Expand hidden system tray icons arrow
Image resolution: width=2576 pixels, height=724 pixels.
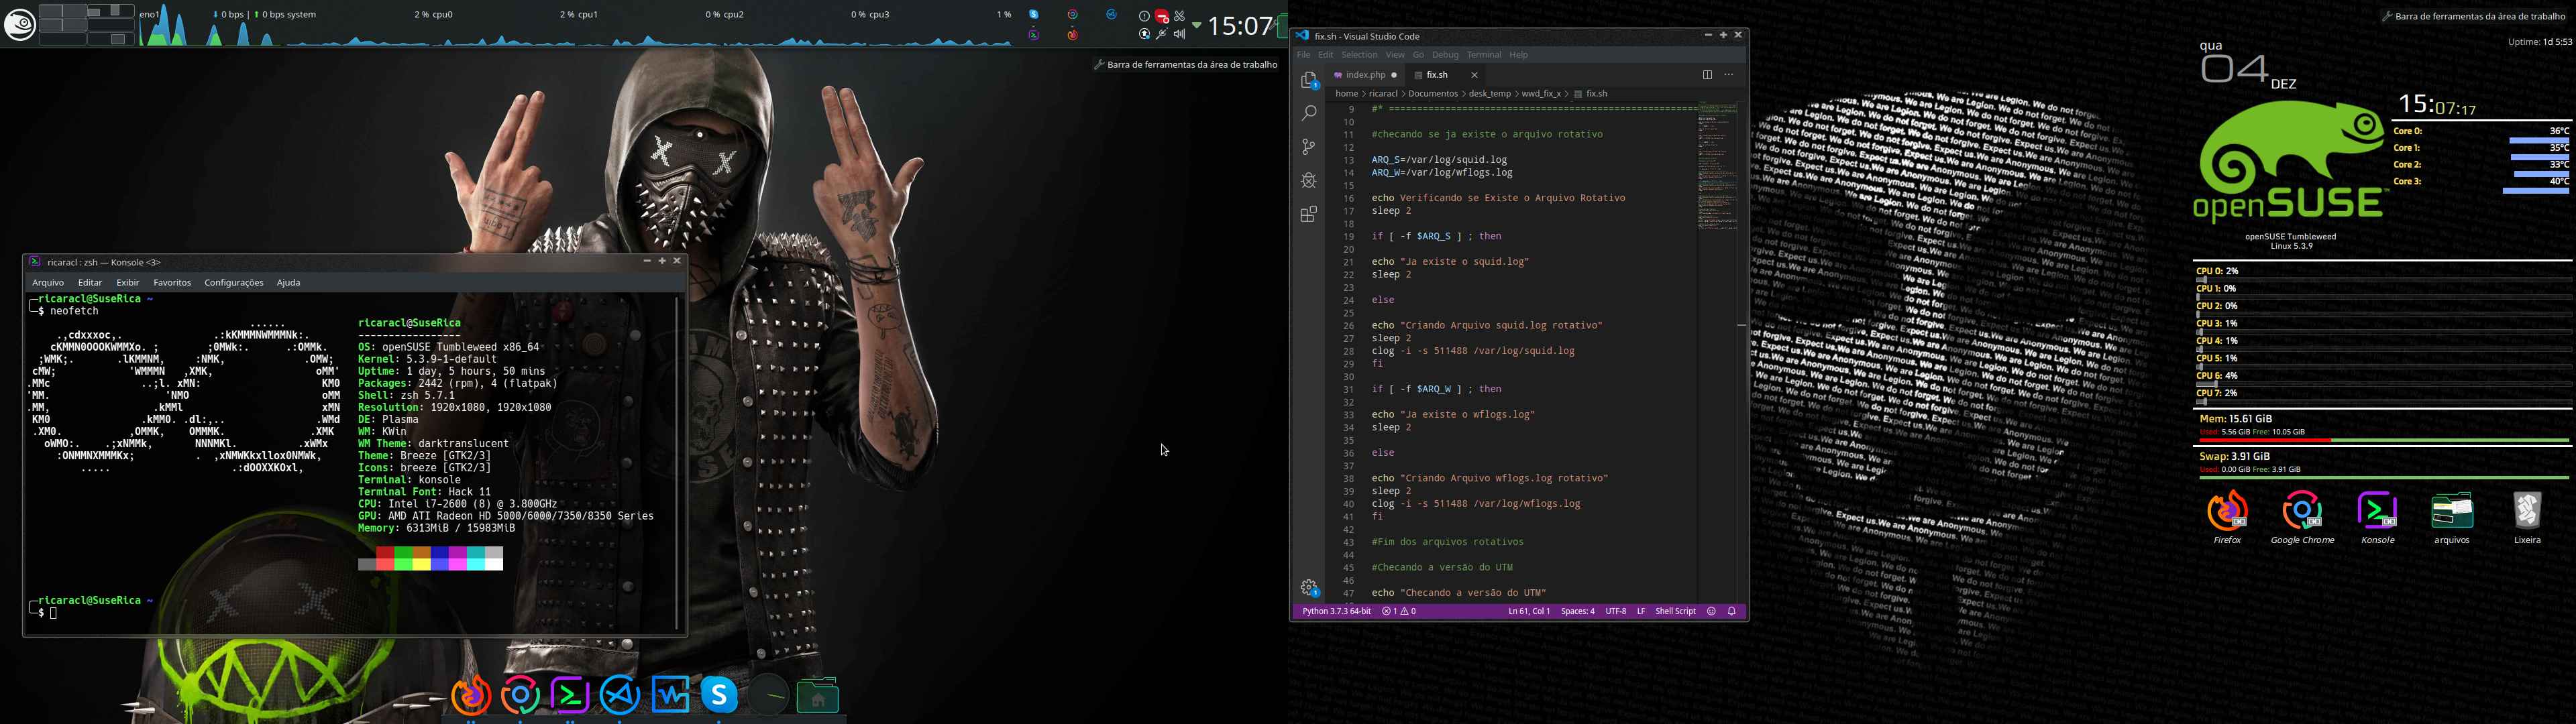[x=1196, y=25]
